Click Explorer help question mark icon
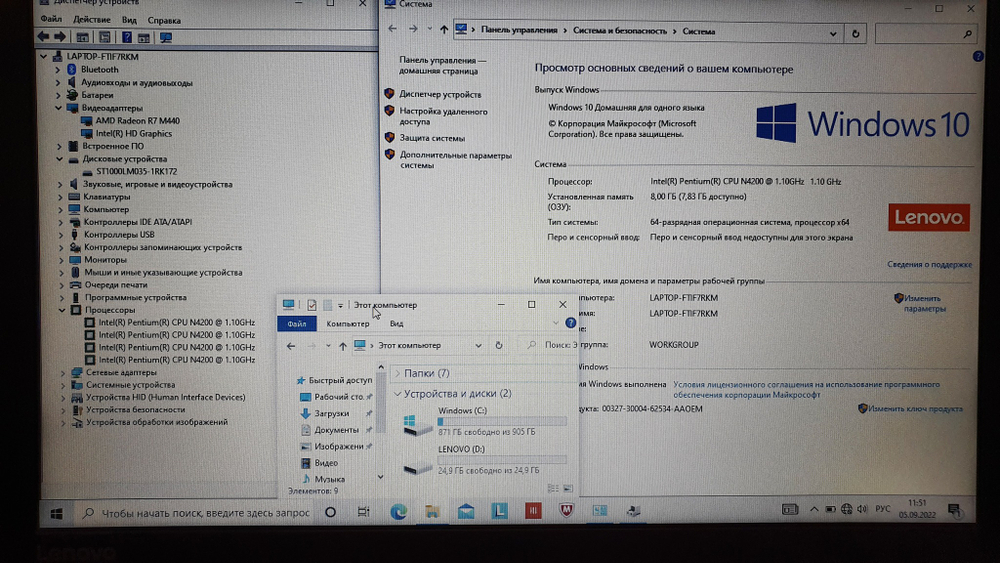The width and height of the screenshot is (1000, 563). 571,323
